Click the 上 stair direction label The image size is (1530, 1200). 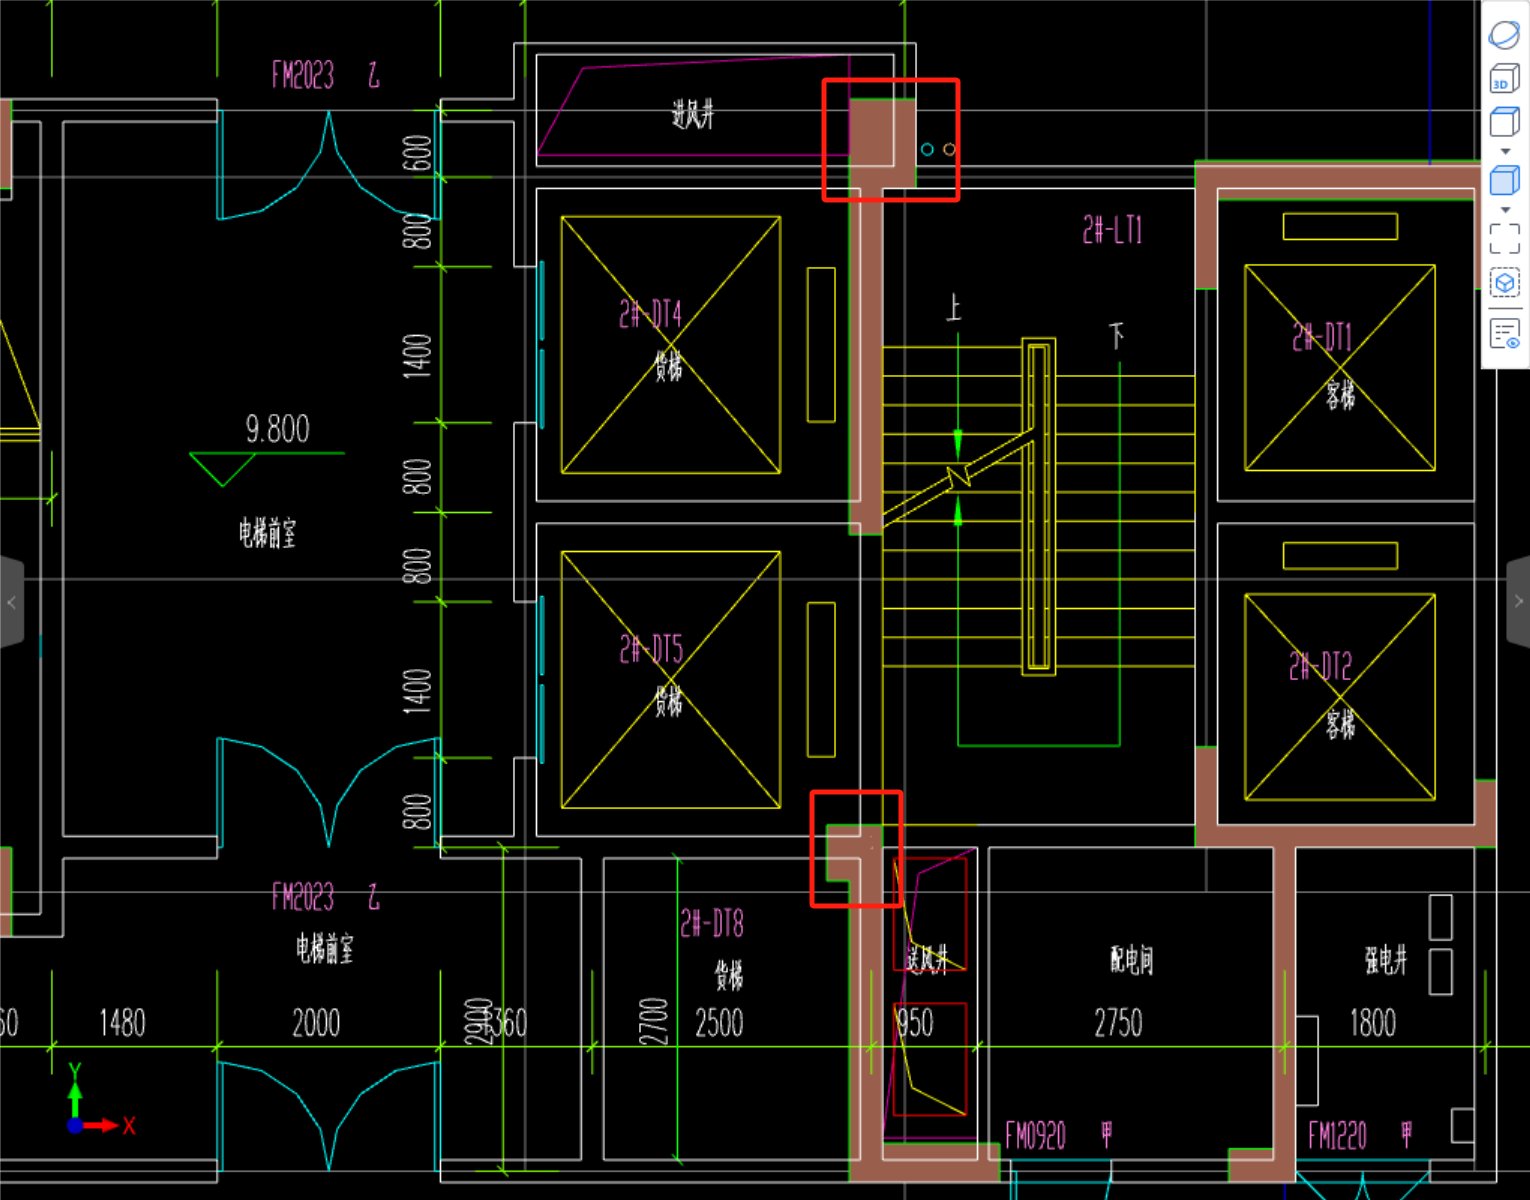[954, 308]
